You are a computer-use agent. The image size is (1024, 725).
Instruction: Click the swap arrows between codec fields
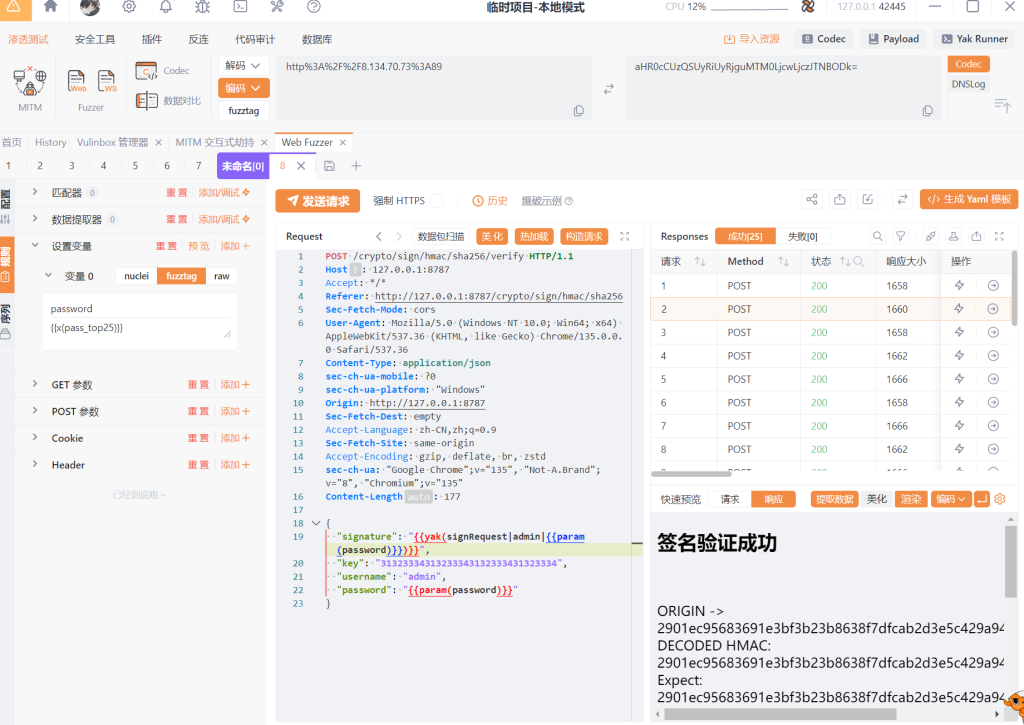pyautogui.click(x=608, y=89)
